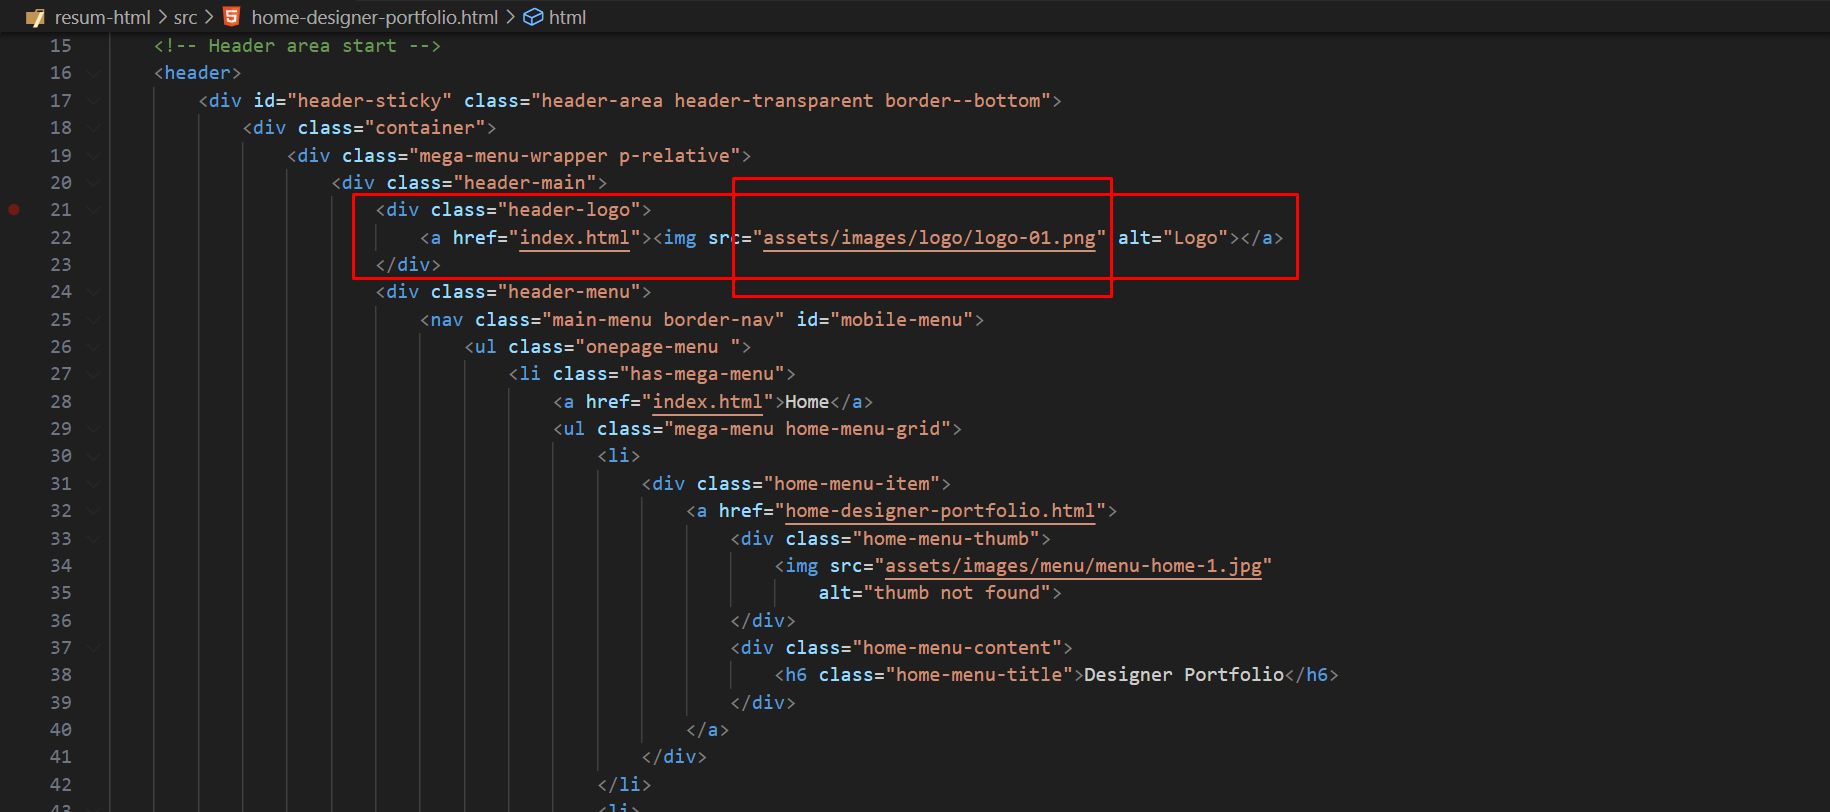The height and width of the screenshot is (812, 1830).
Task: Click line number 28 in the gutter
Action: (x=61, y=402)
